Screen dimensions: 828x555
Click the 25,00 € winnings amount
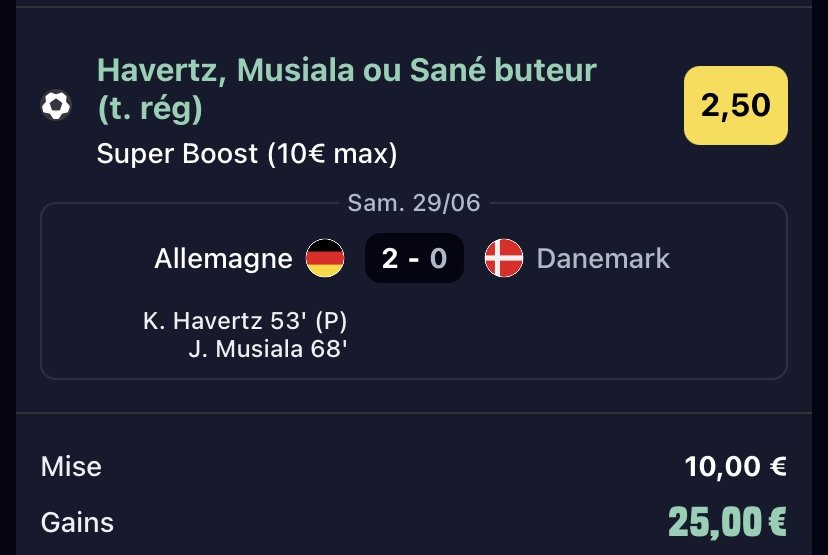point(727,522)
